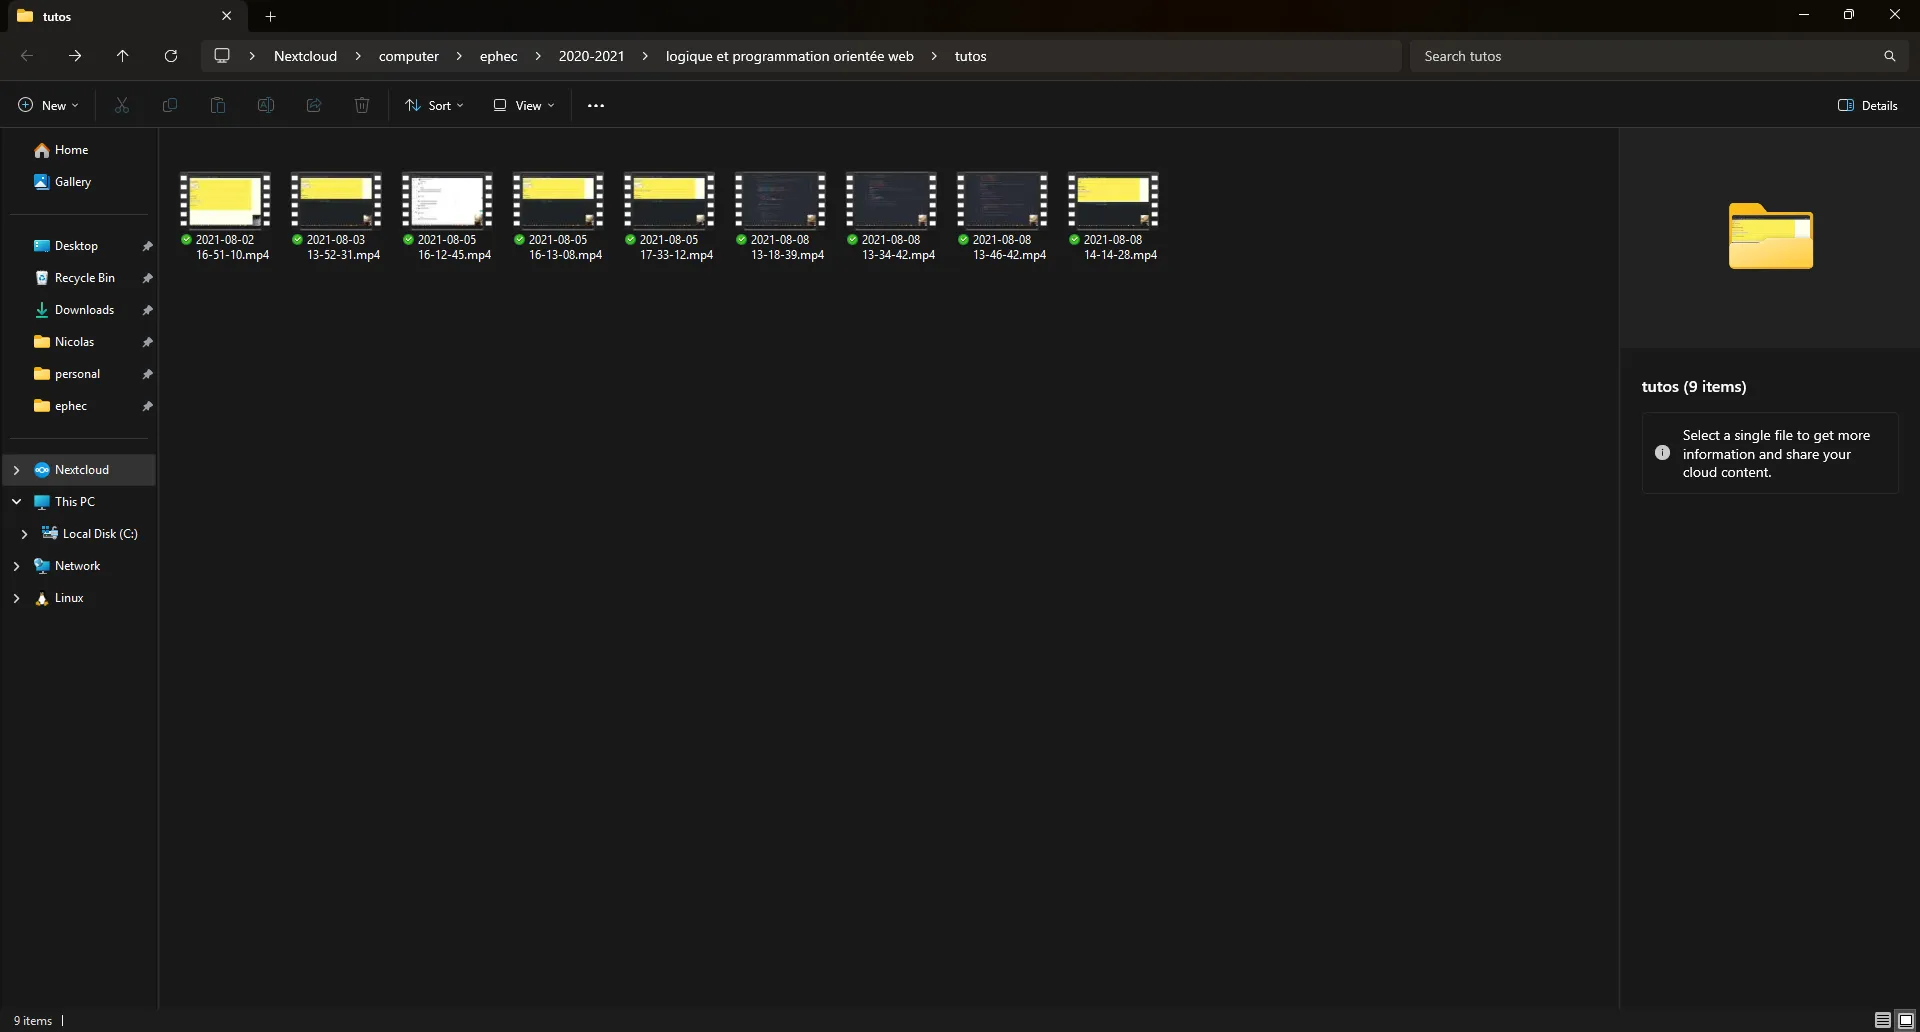The image size is (1920, 1032).
Task: Click the Paste clipboard icon
Action: (218, 105)
